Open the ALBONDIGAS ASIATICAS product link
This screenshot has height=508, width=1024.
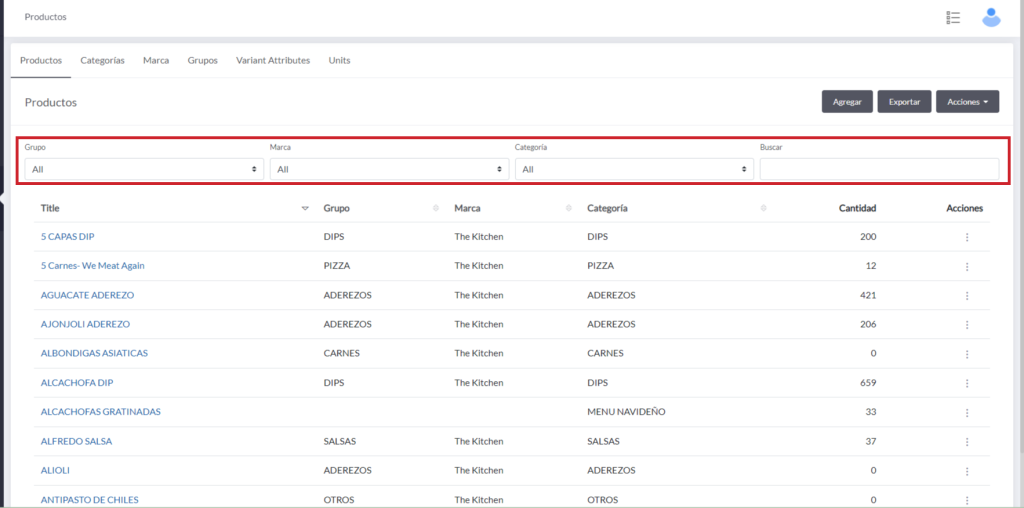[x=94, y=354]
